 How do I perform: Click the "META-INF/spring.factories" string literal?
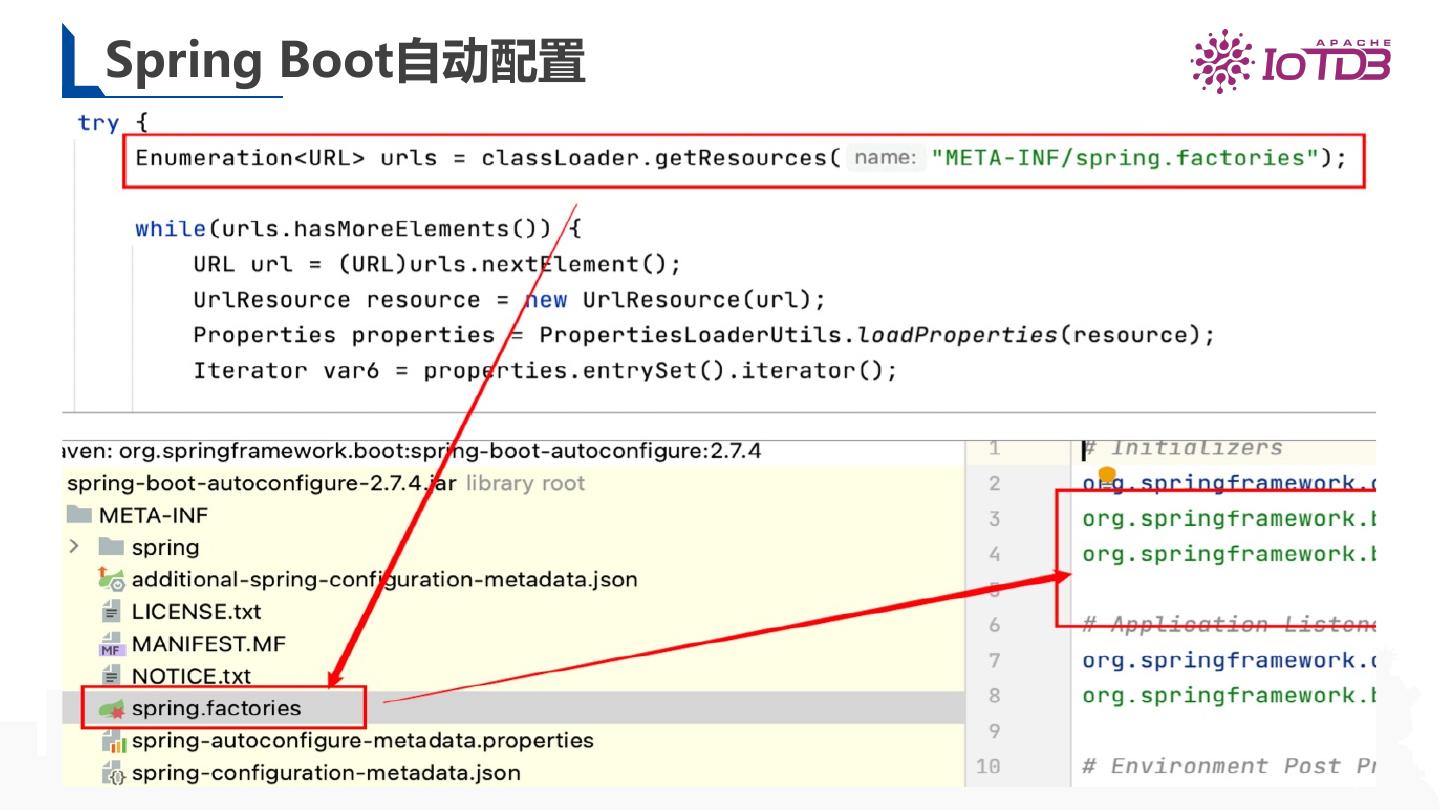pyautogui.click(x=1125, y=158)
